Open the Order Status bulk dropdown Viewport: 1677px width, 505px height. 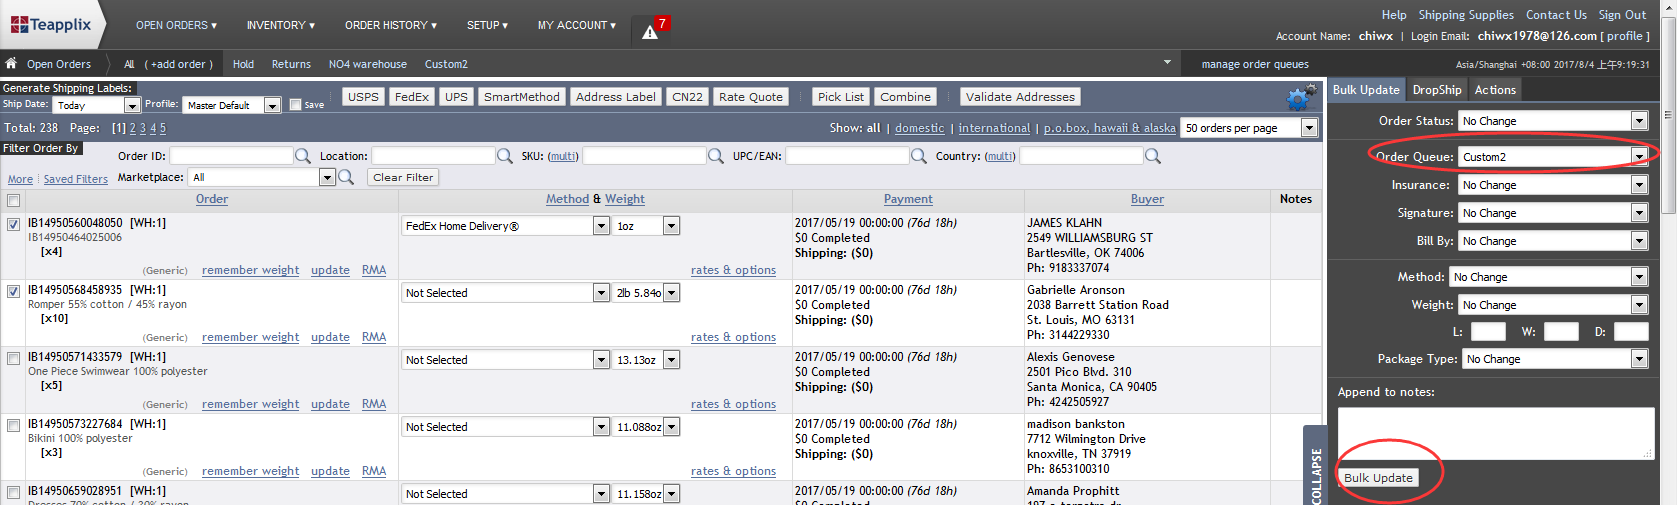pos(1553,121)
